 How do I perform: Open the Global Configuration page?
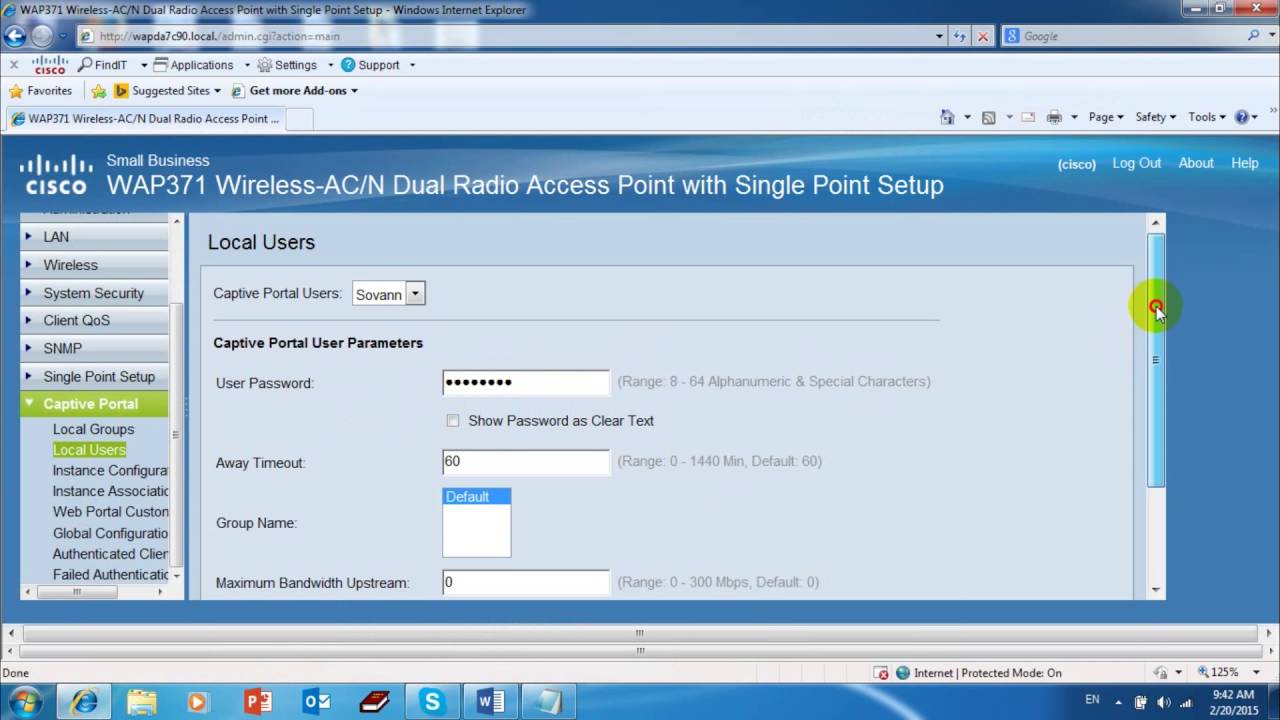(110, 533)
